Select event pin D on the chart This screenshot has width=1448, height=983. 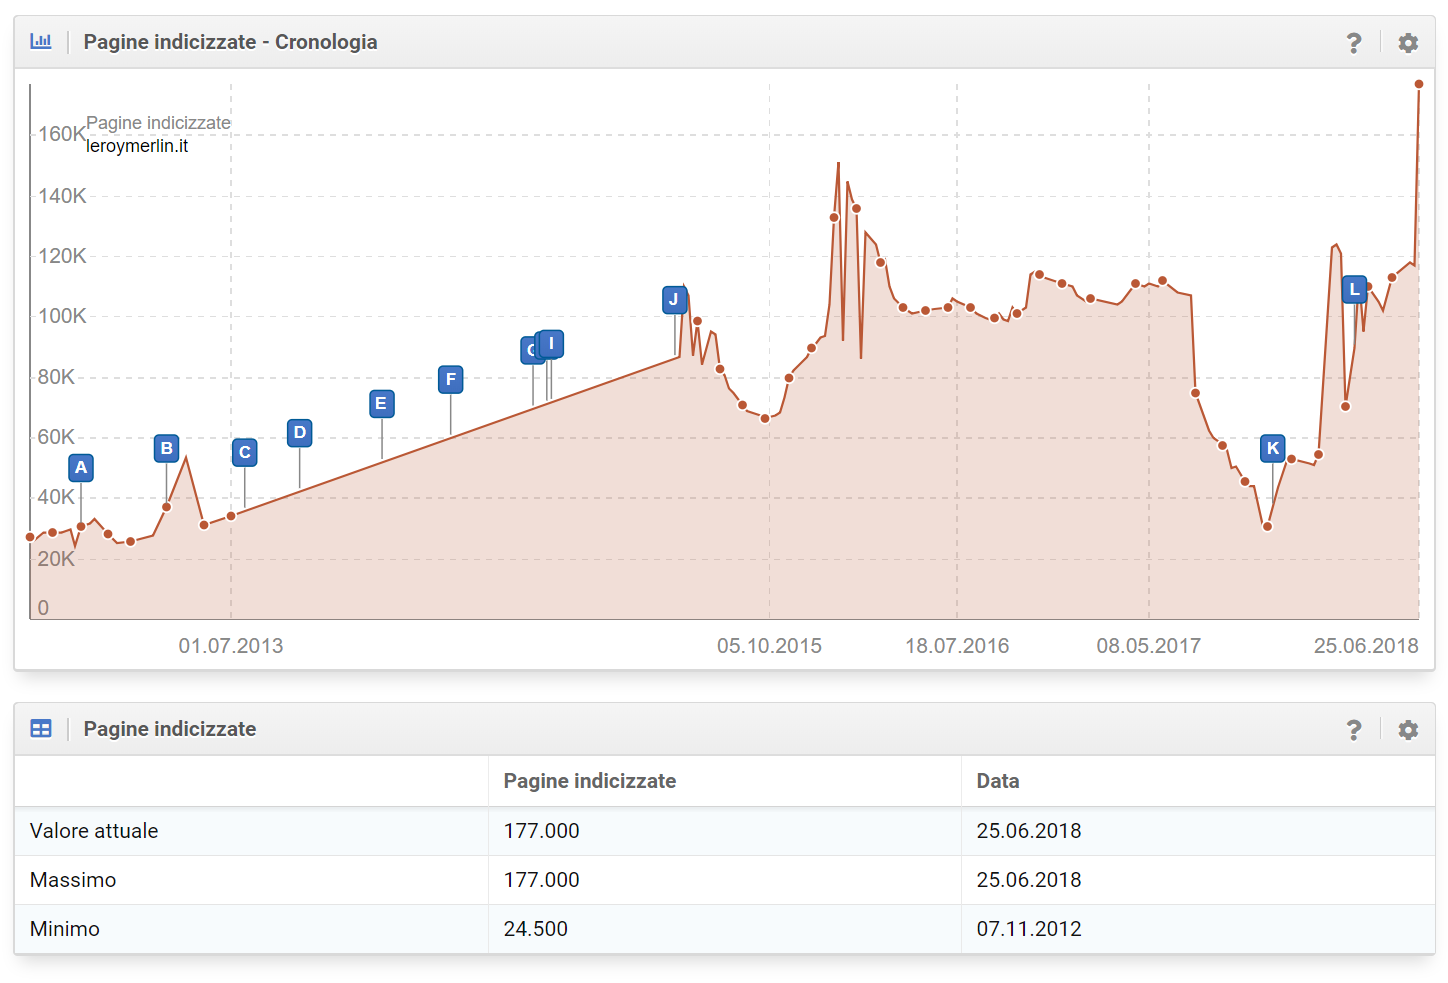pyautogui.click(x=300, y=433)
